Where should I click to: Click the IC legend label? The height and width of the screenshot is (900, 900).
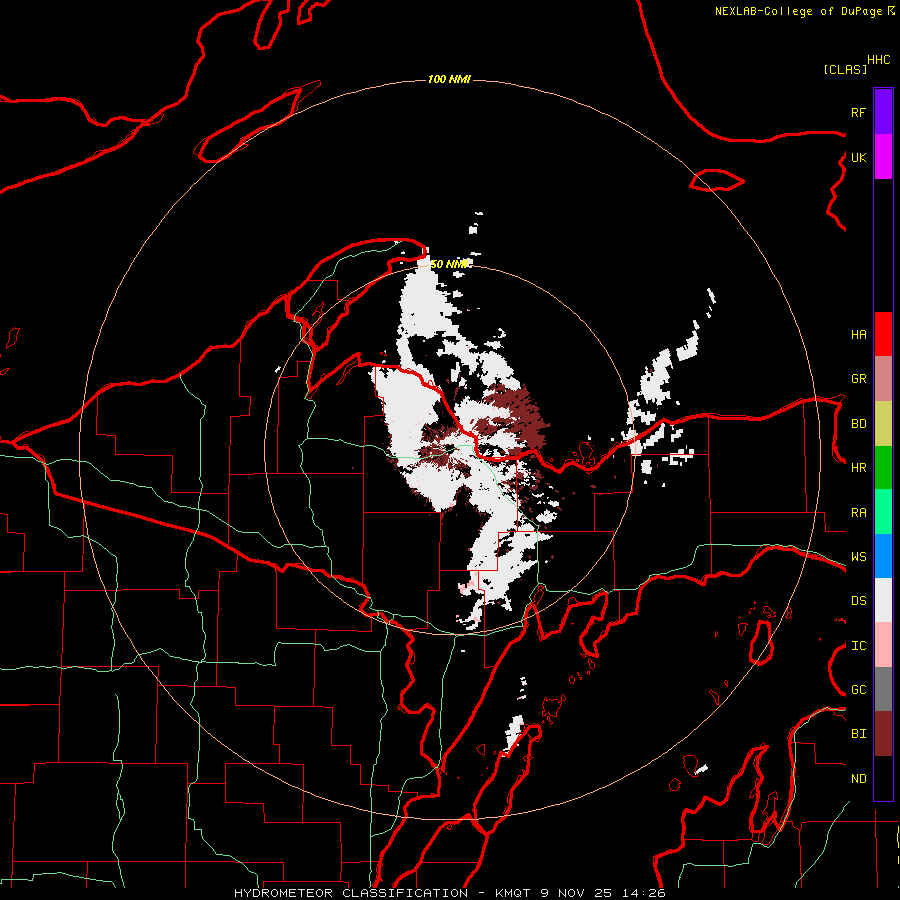[x=858, y=646]
